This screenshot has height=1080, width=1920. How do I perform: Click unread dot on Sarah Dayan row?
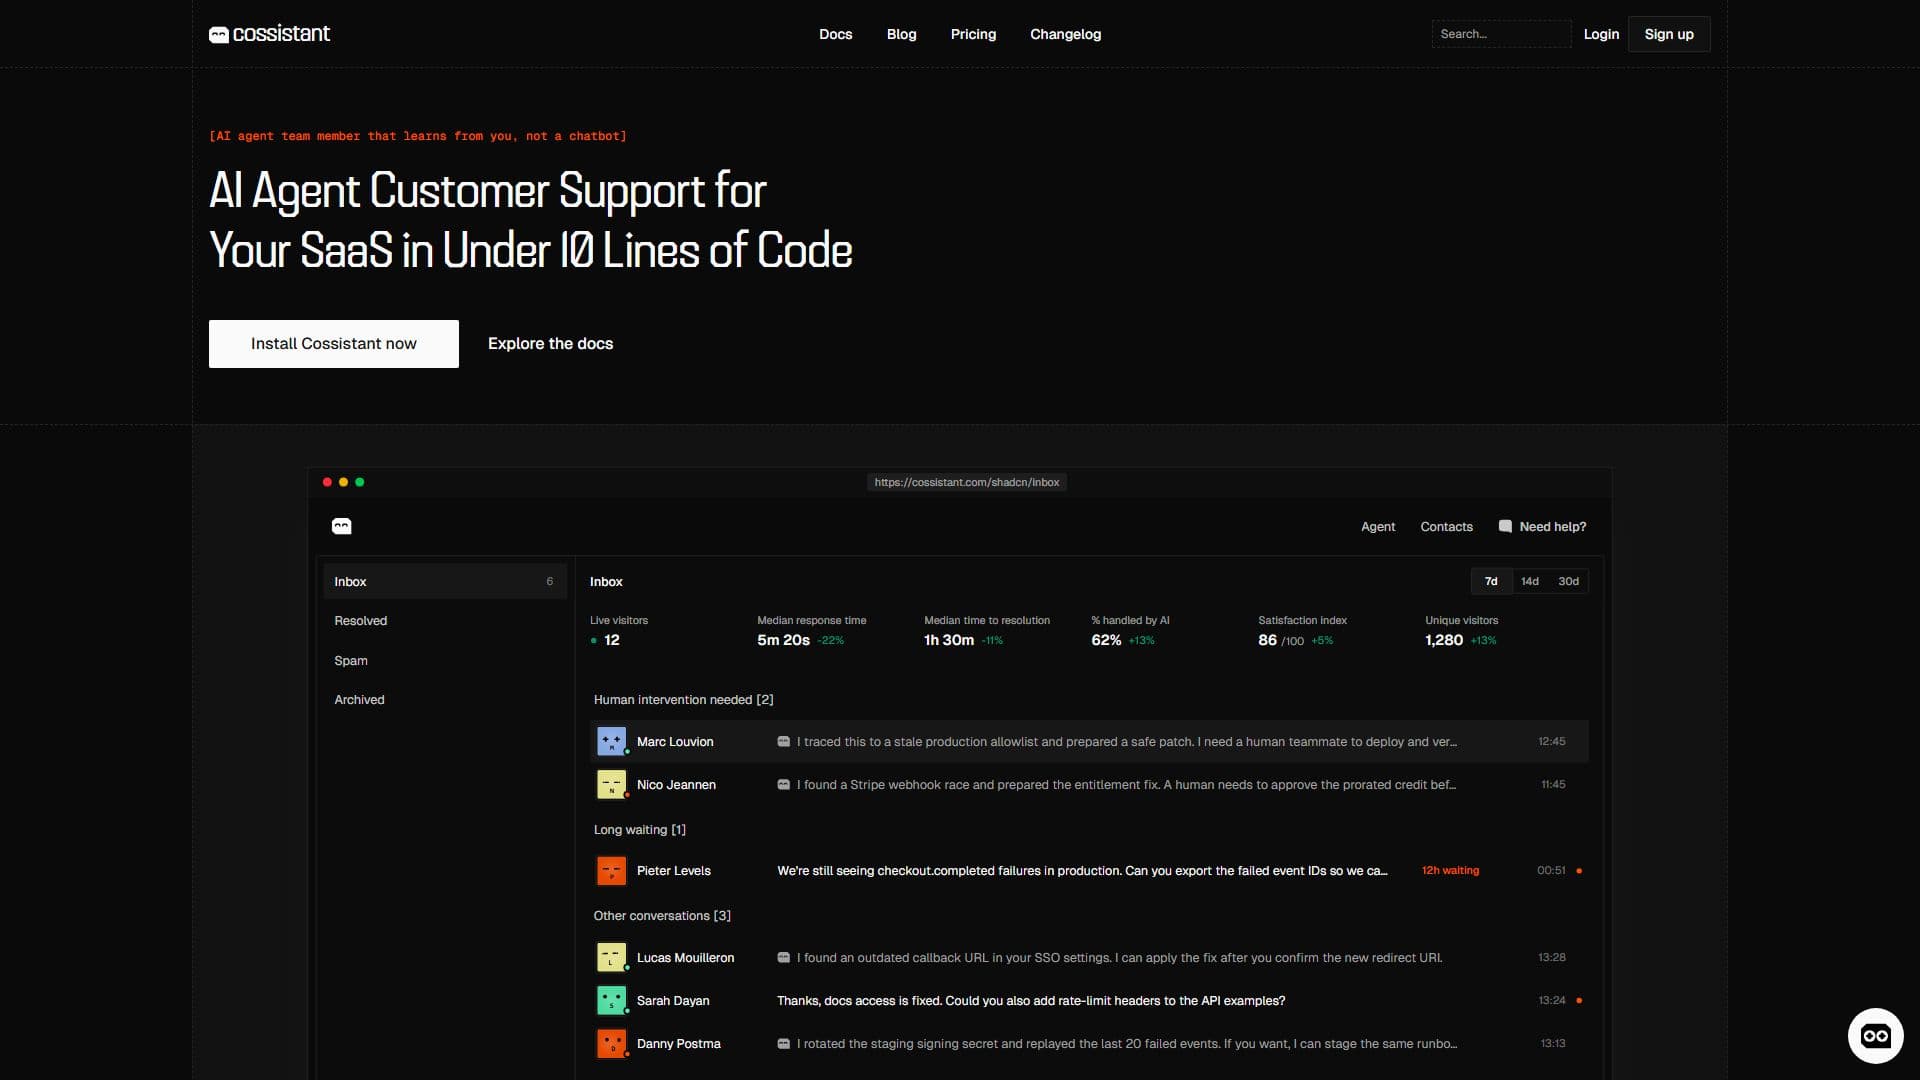pos(1579,1001)
